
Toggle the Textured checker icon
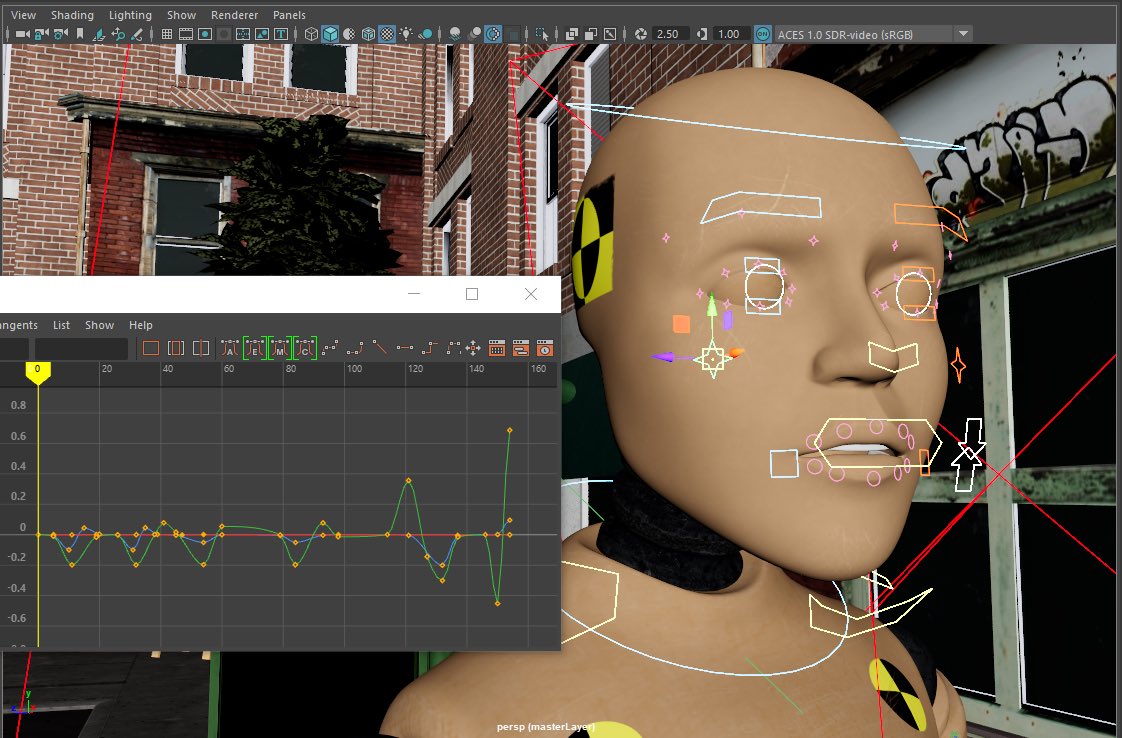click(x=386, y=34)
